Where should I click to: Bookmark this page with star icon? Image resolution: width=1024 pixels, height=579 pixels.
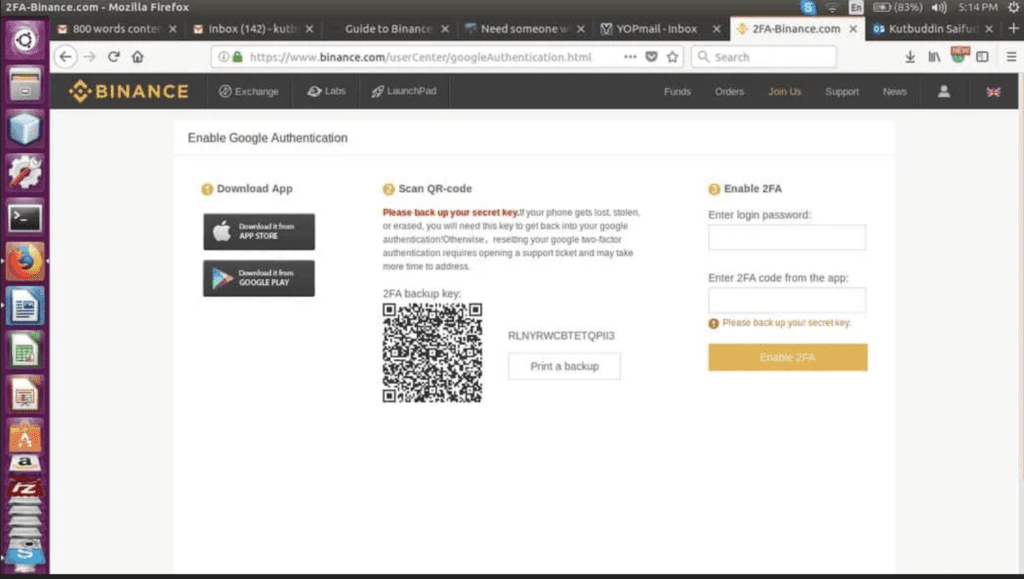tap(673, 57)
